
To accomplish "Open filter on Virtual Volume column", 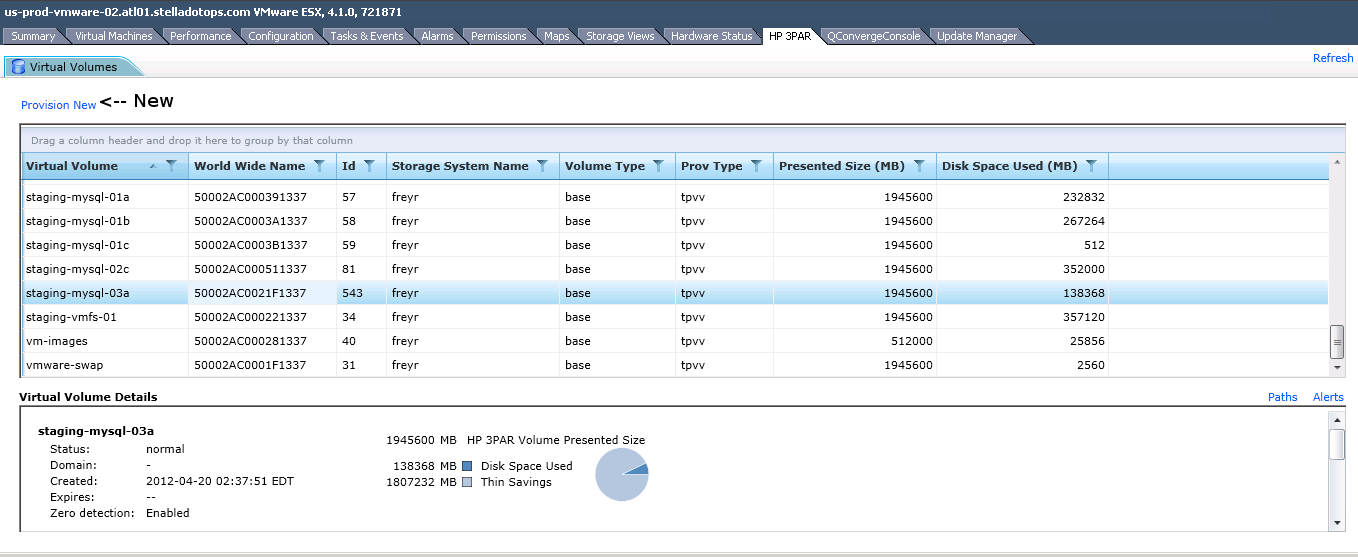I will [x=171, y=166].
